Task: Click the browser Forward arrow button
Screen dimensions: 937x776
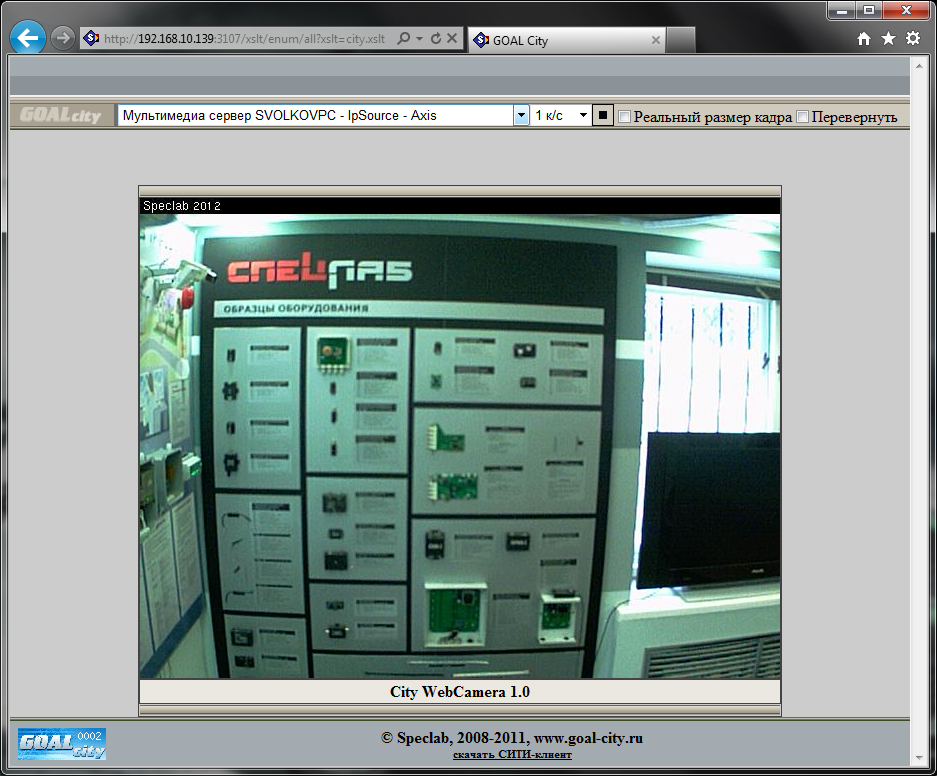Action: [62, 38]
